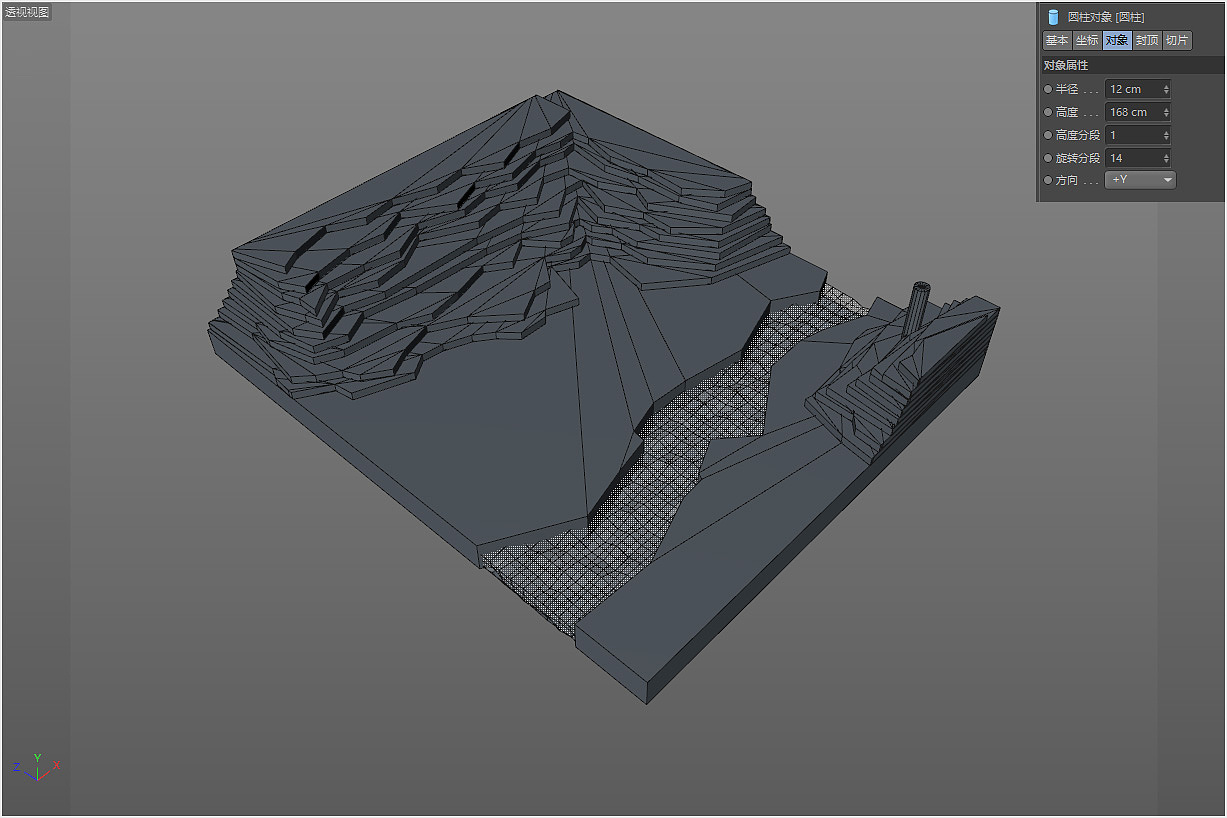1227x818 pixels.
Task: Click the XYZ axis gizmo in viewport
Action: click(37, 767)
